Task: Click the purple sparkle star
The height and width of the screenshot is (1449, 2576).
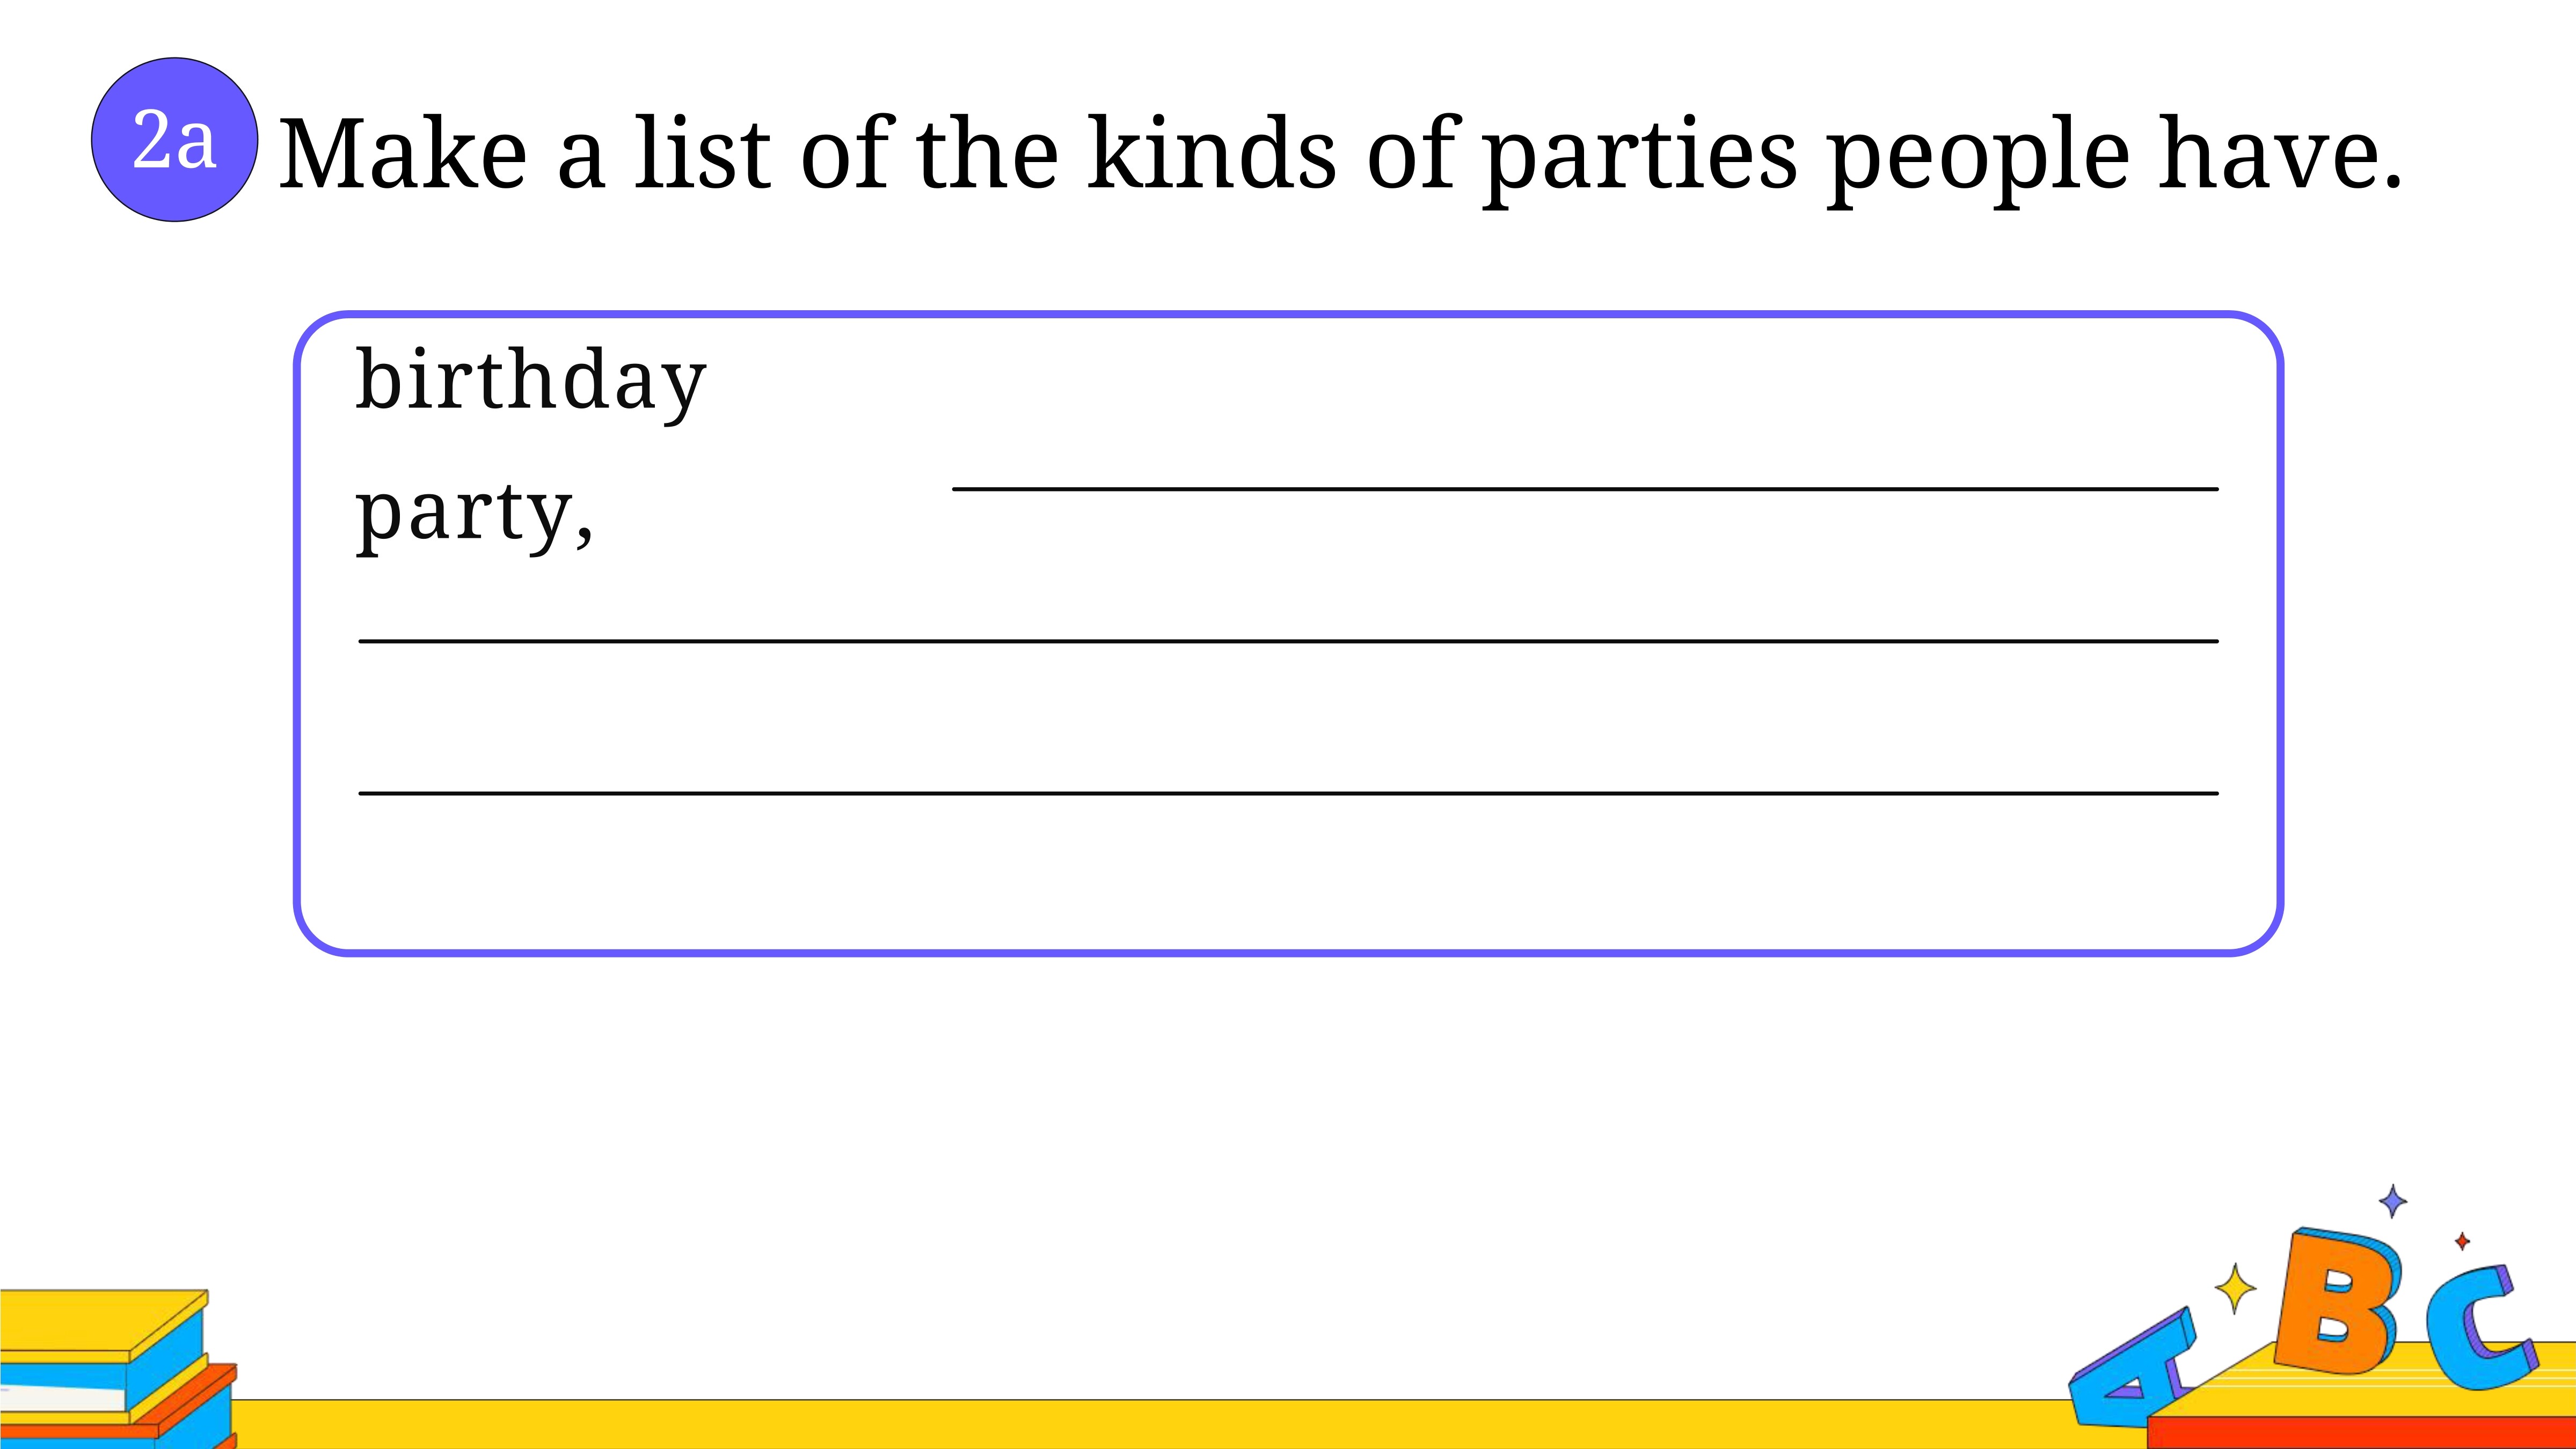Action: click(2392, 1201)
